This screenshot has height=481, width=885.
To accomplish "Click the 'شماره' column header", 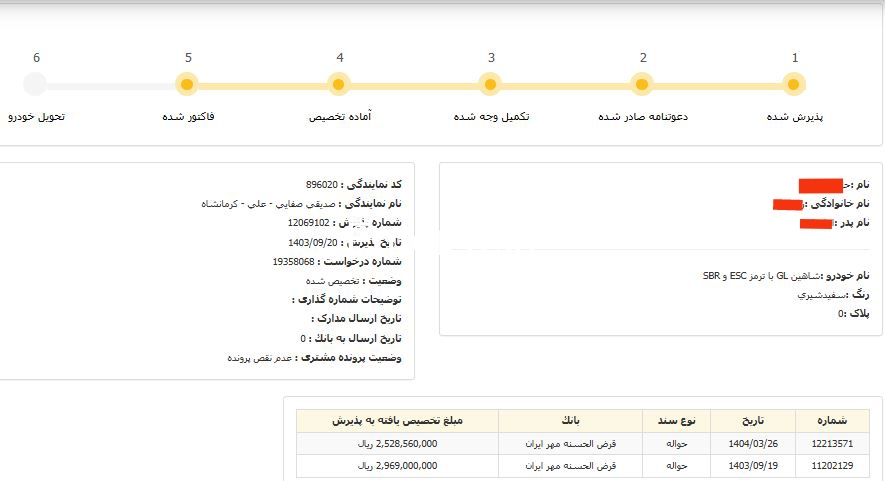I will 830,420.
